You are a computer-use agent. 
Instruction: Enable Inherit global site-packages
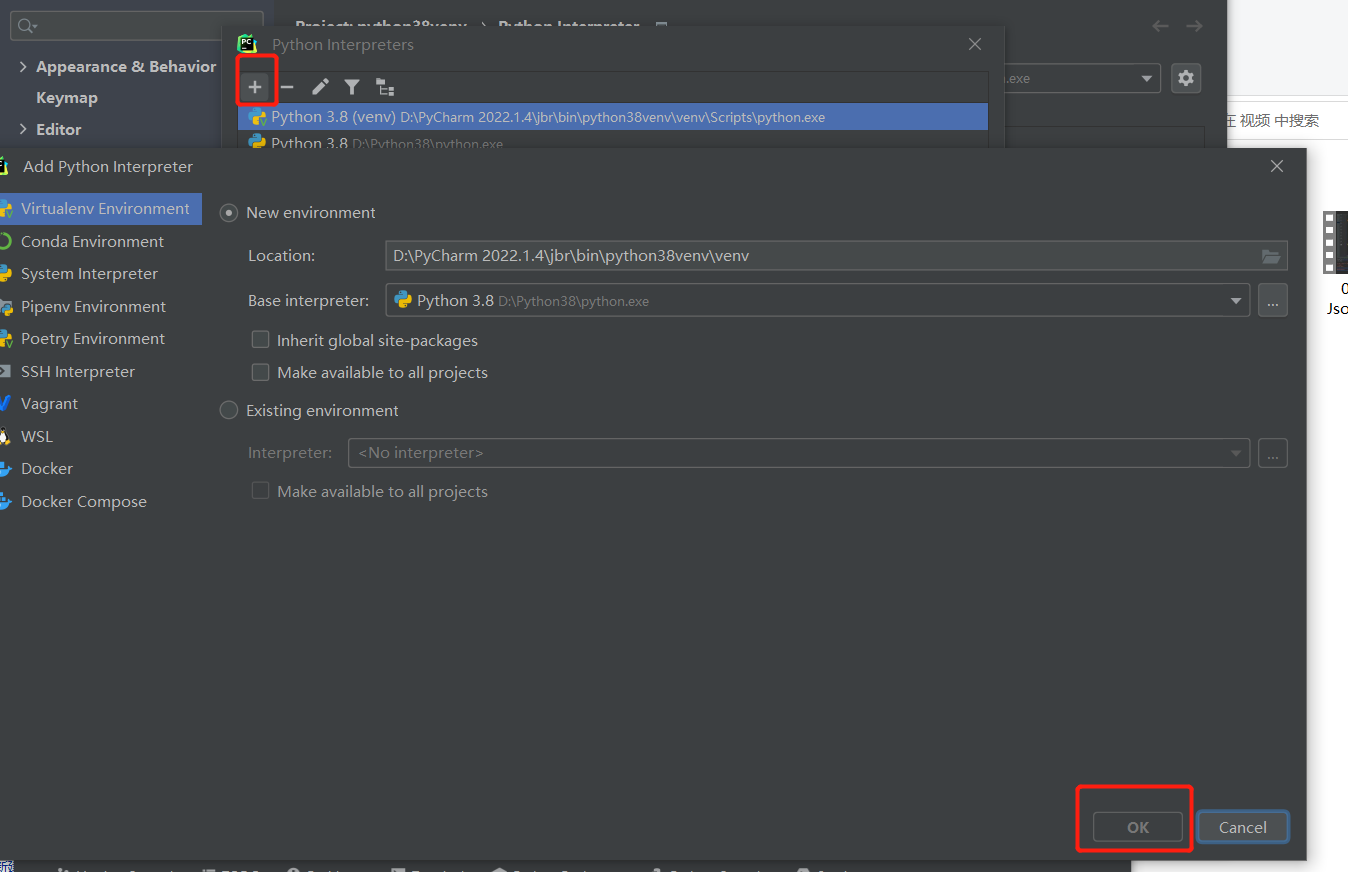261,340
